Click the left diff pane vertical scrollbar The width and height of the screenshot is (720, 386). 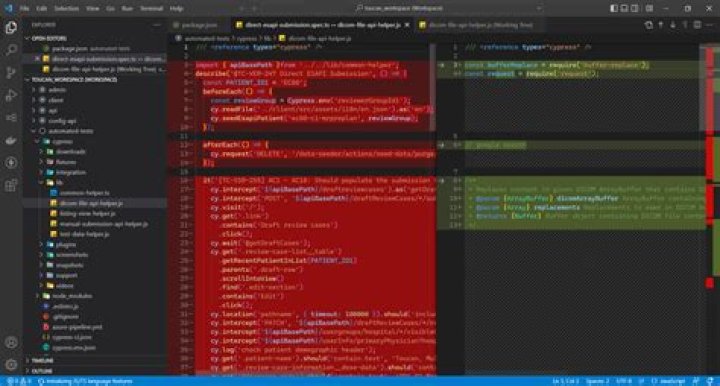433,87
